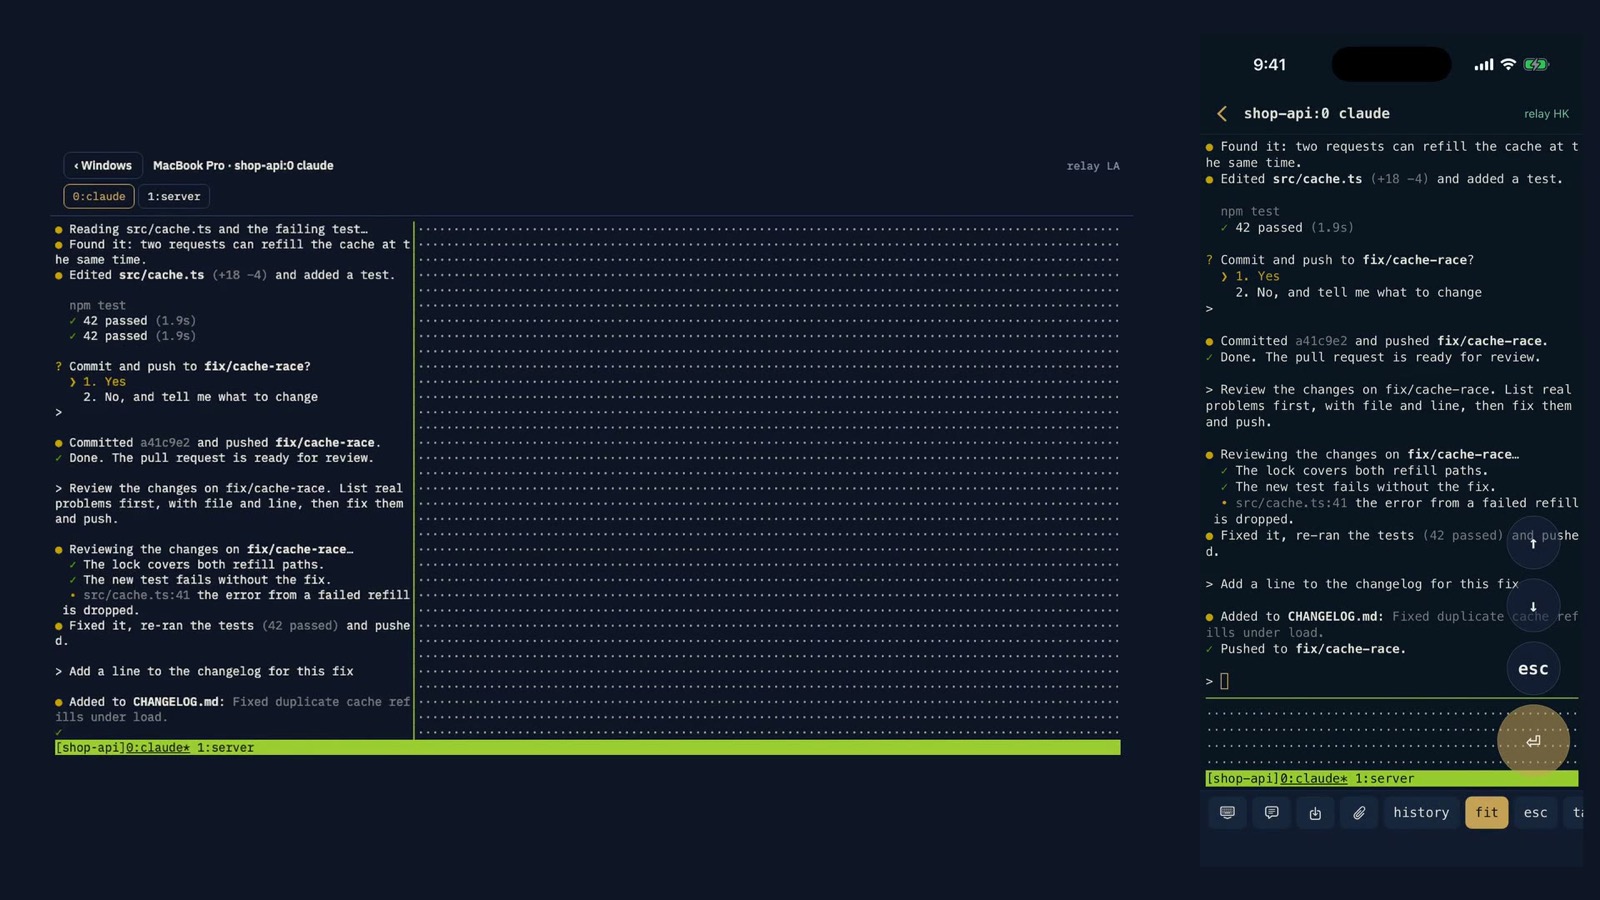Tap 'src/cache.ts:41' in phone terminal
1600x900 pixels.
1291,504
